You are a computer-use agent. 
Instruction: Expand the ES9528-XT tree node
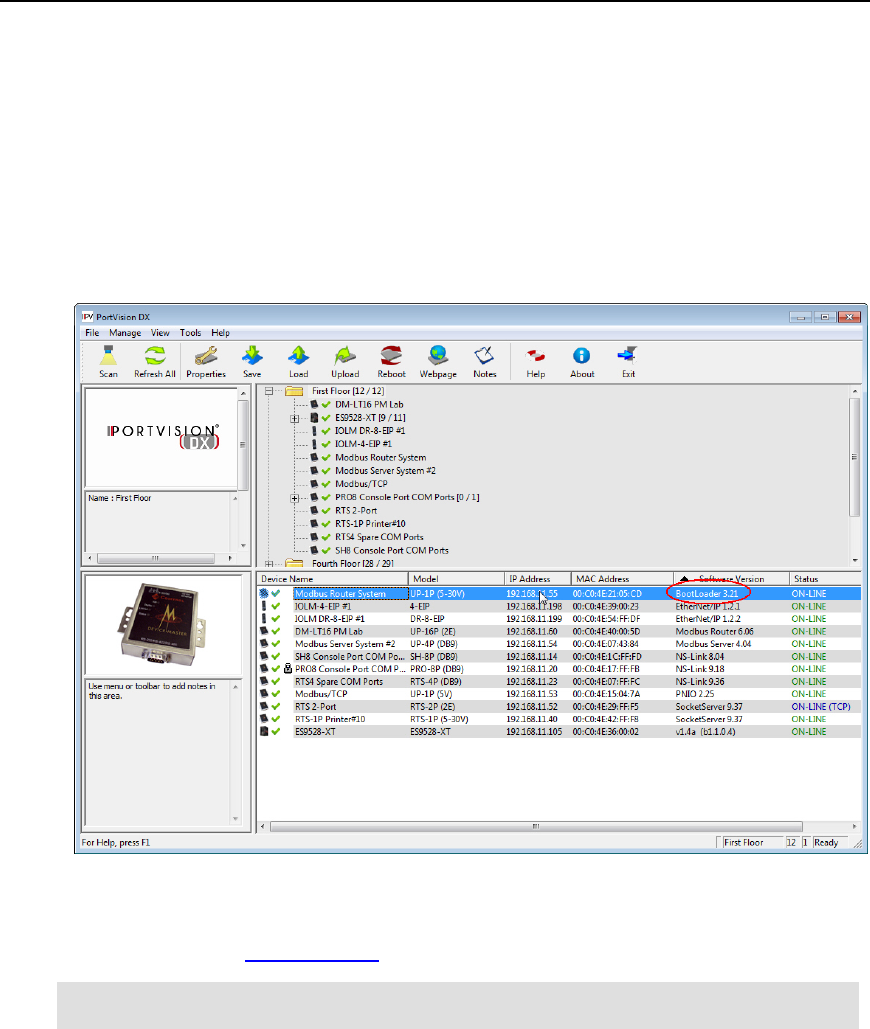coord(295,418)
